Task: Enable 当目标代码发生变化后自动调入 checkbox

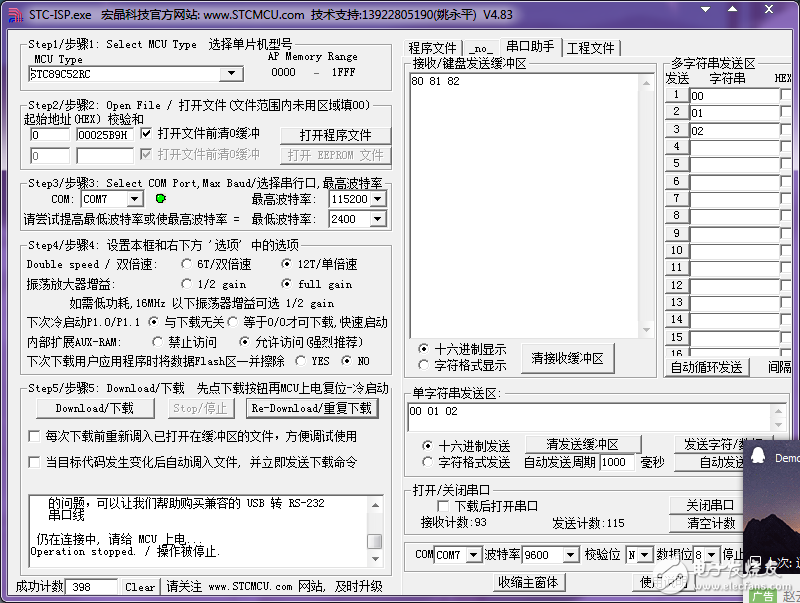Action: [x=34, y=462]
